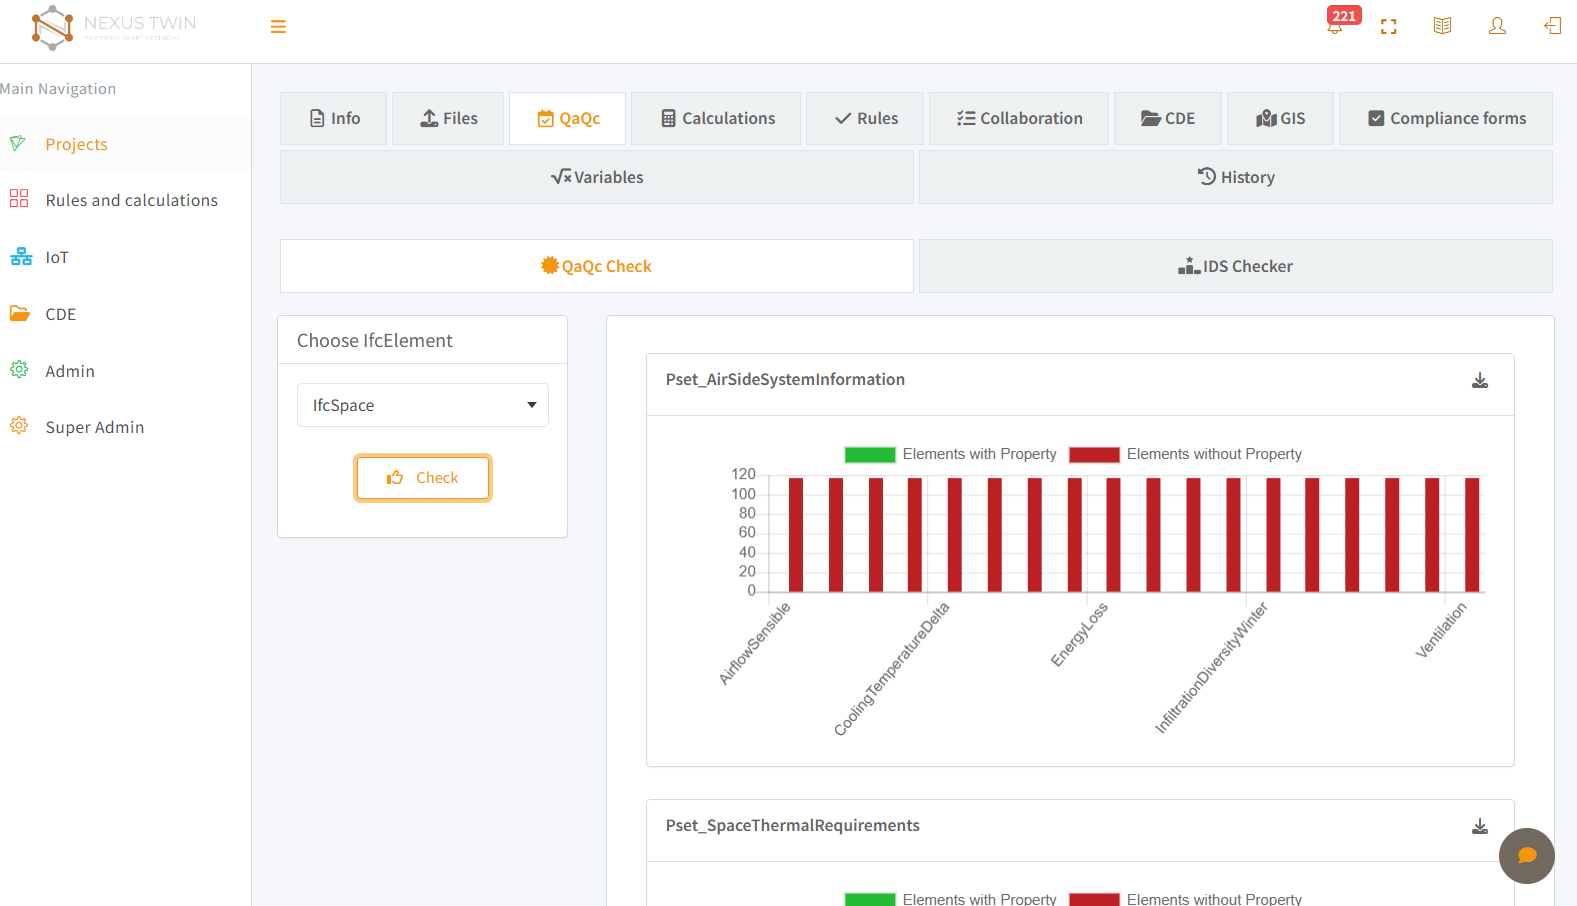Download Pset_SpaceThermalRequirements chart
Screen dimensions: 1577x906
click(1480, 826)
